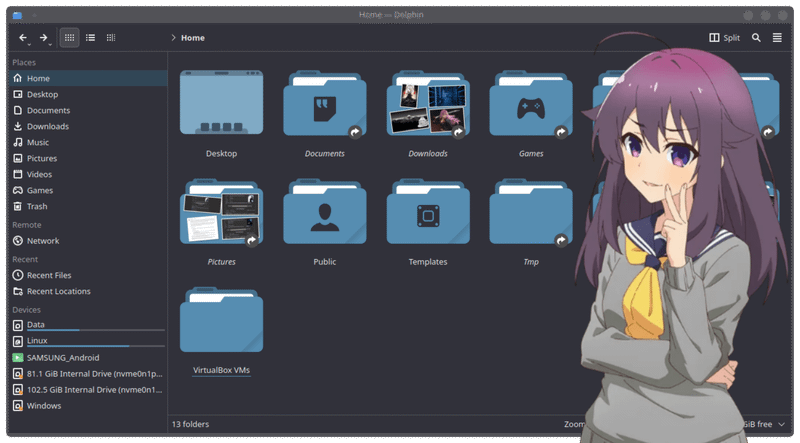Switch to Details view mode
Screen dimensions: 800x443
click(x=111, y=38)
